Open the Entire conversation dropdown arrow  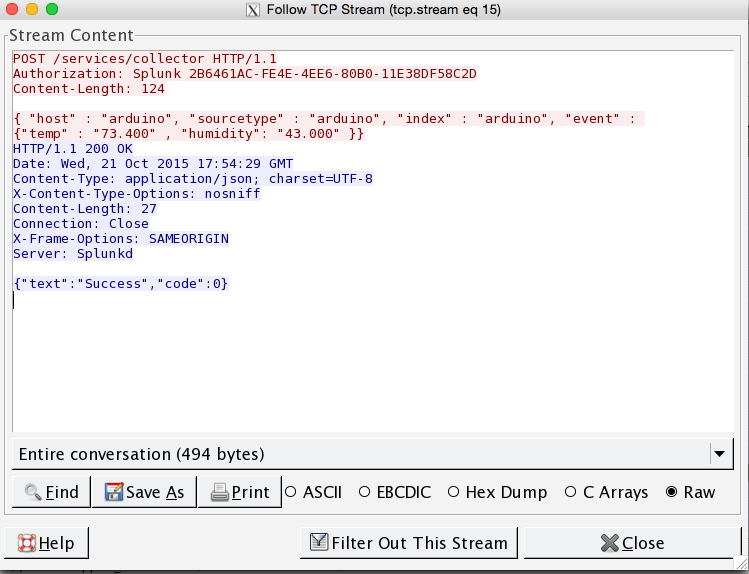coord(720,454)
